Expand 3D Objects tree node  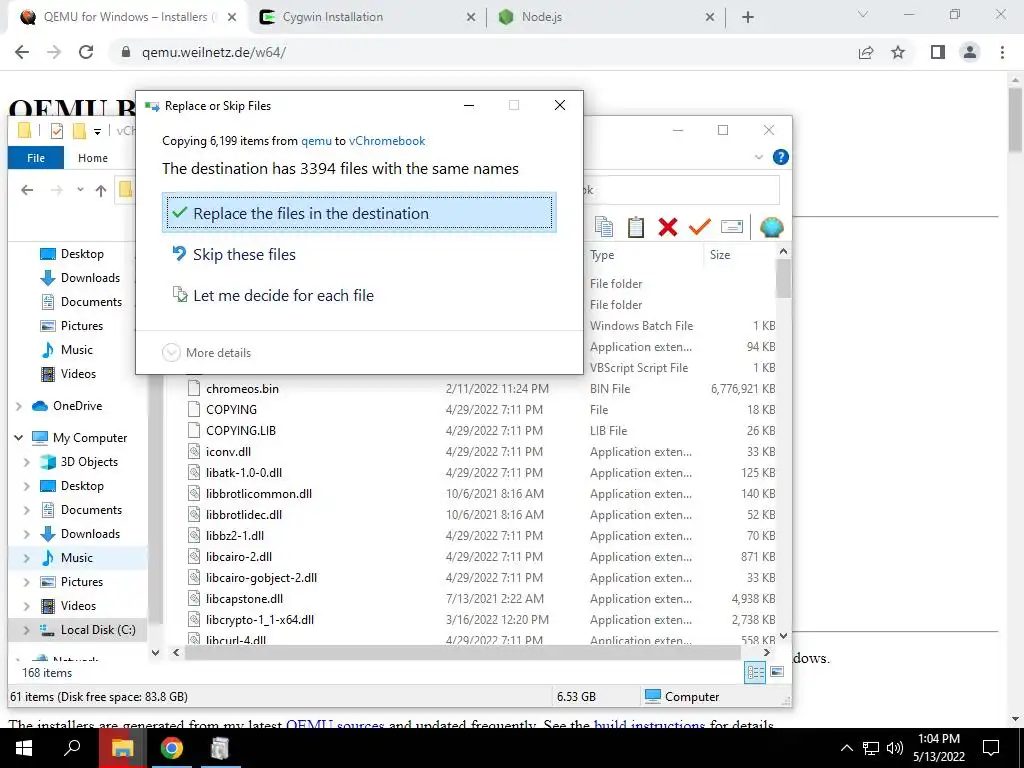point(27,462)
